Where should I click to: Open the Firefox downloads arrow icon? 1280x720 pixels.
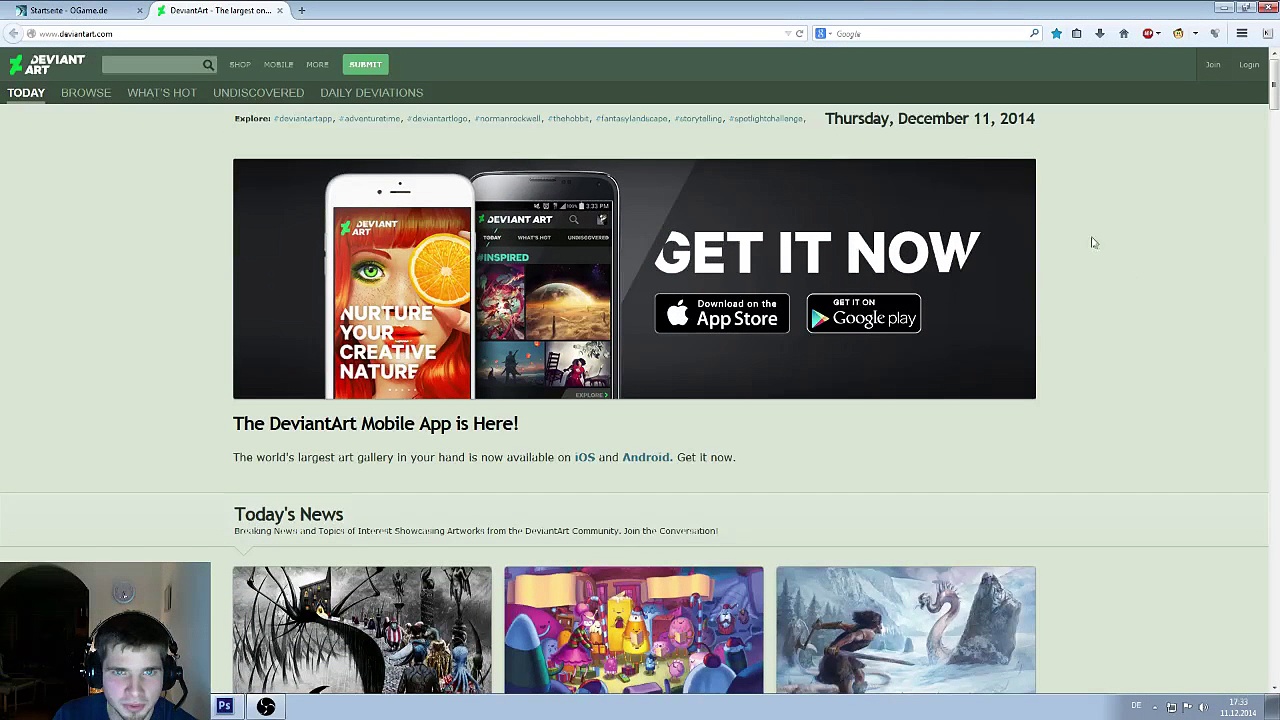pyautogui.click(x=1100, y=34)
